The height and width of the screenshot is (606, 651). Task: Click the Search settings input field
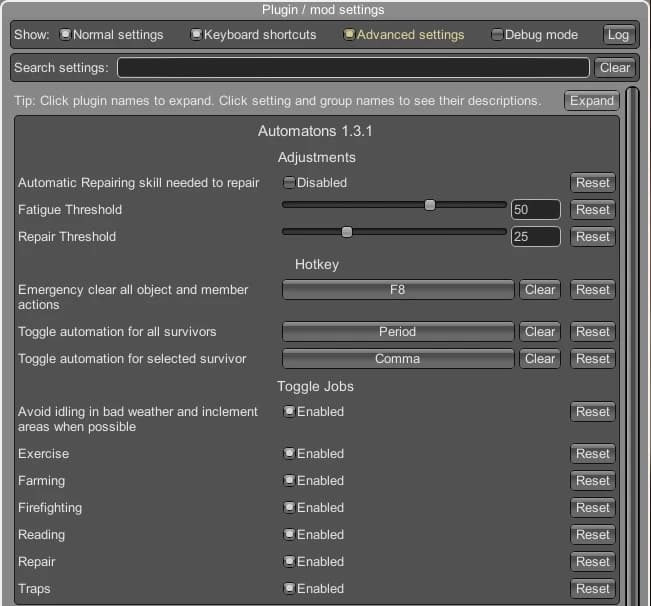tap(353, 68)
